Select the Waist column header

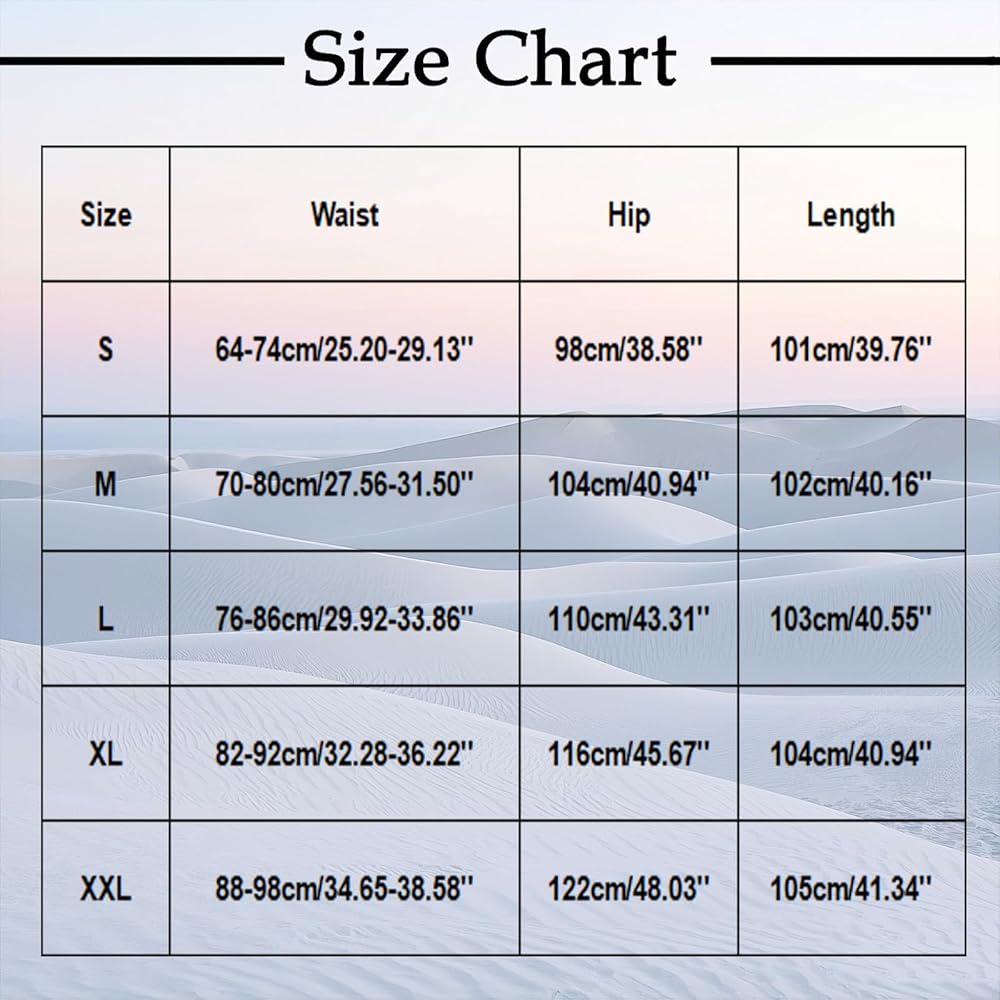(x=345, y=214)
